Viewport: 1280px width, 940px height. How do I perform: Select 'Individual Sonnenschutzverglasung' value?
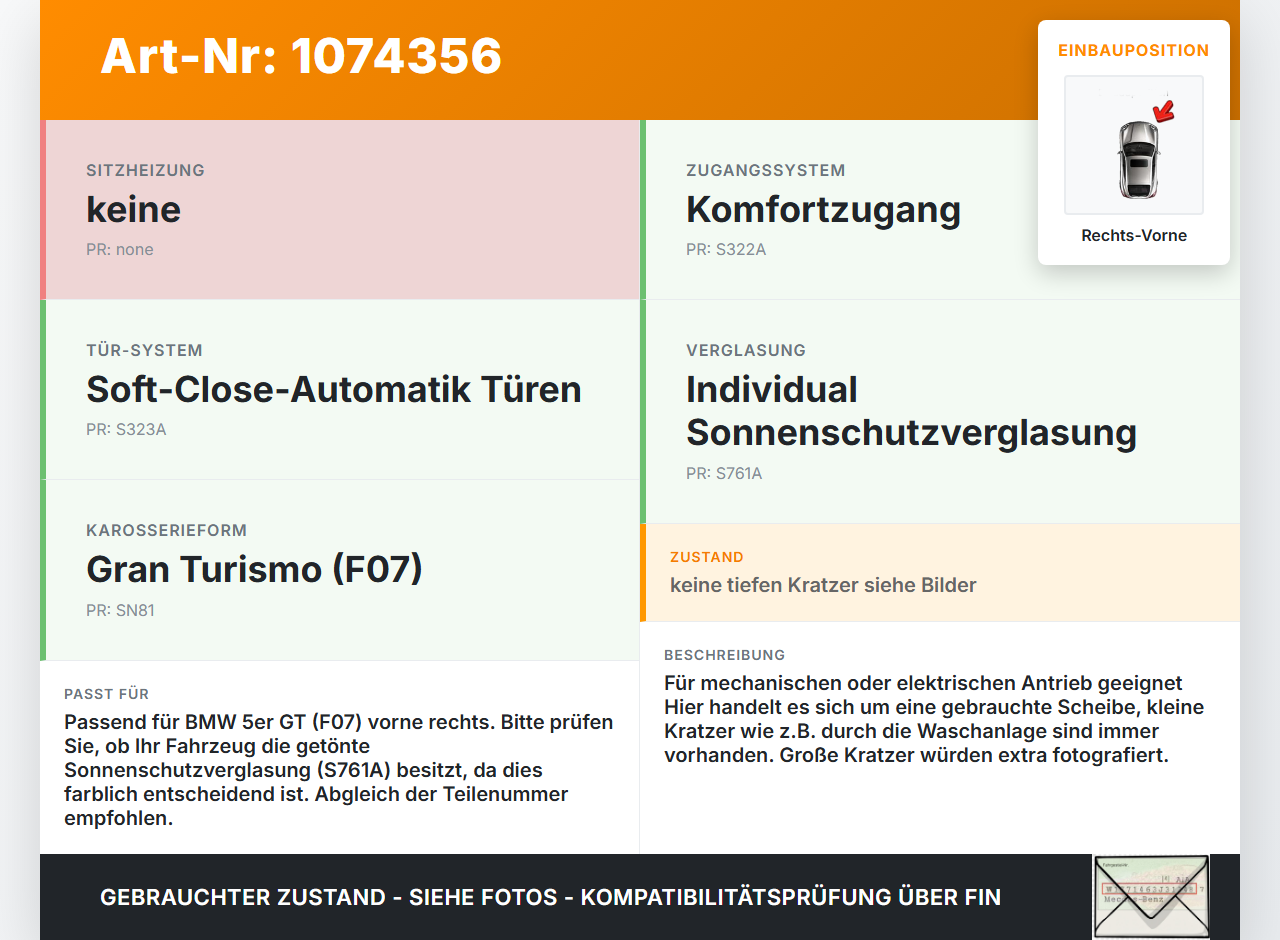911,411
